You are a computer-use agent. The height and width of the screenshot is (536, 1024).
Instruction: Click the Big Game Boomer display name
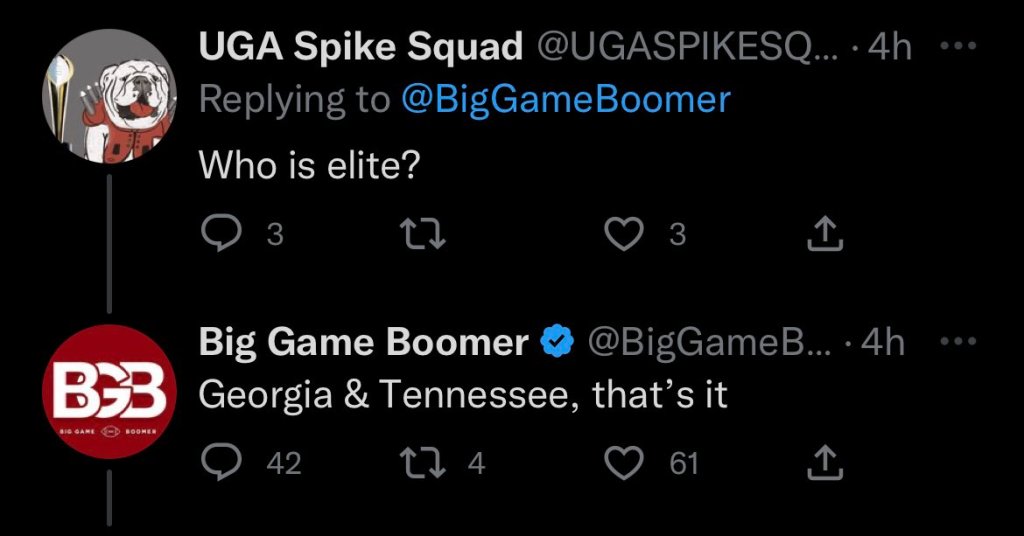coord(364,343)
